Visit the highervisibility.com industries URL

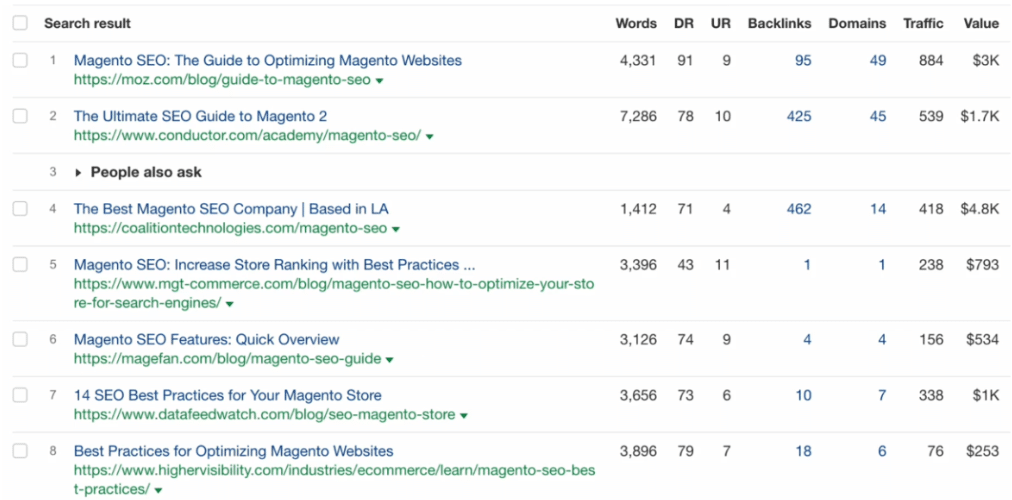[x=334, y=480]
